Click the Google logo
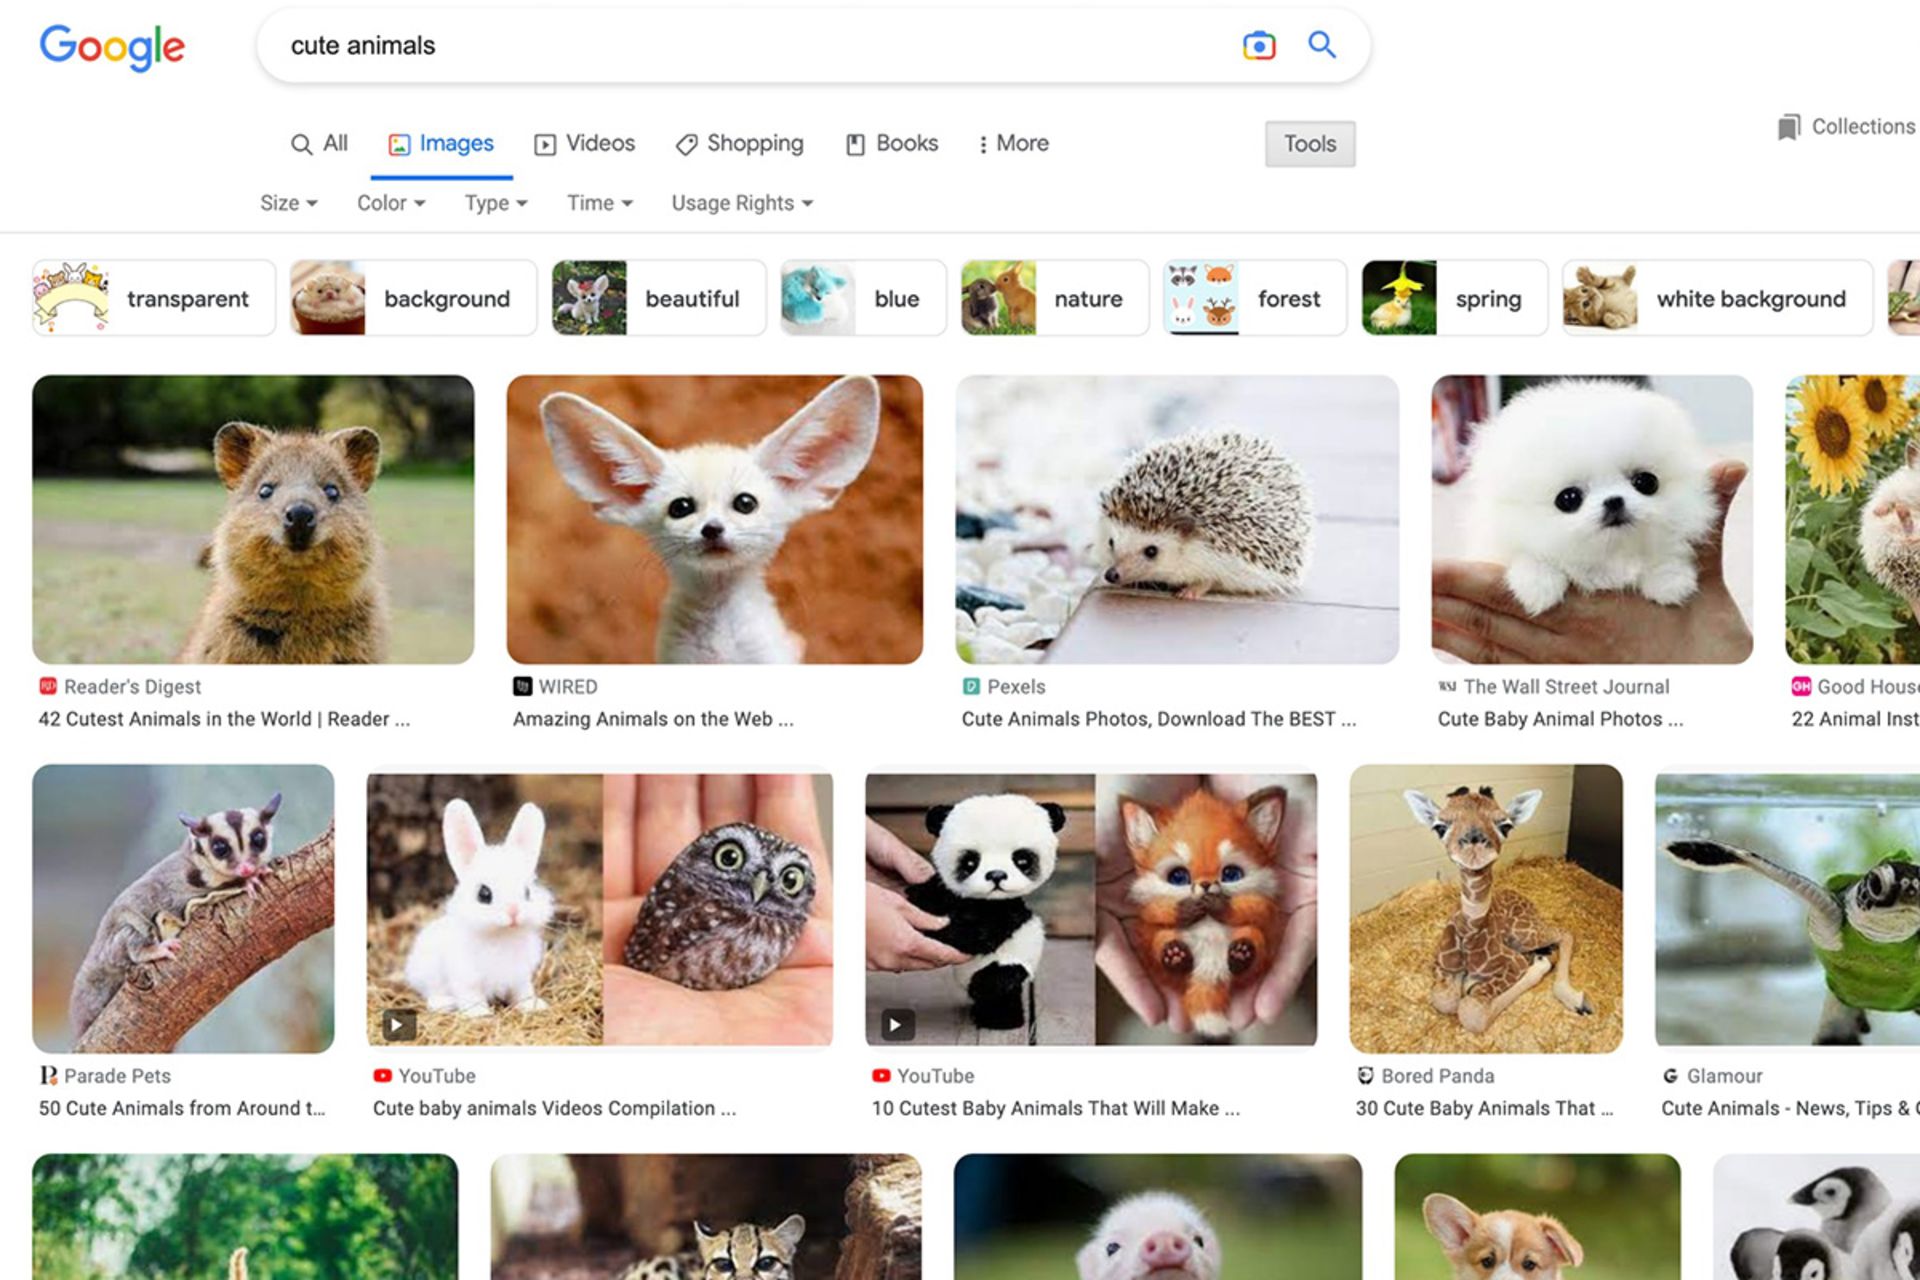Viewport: 1920px width, 1280px height. [112, 47]
